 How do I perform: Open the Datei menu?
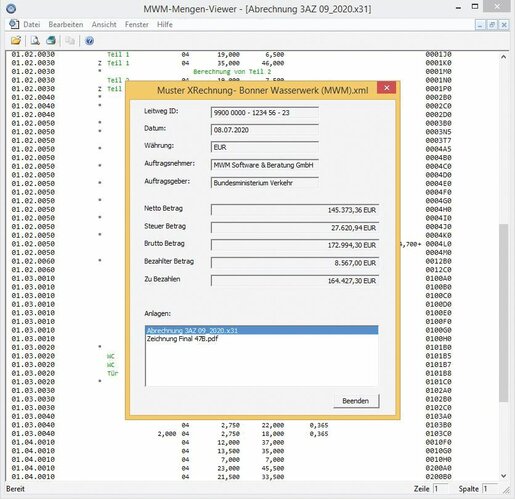click(32, 24)
